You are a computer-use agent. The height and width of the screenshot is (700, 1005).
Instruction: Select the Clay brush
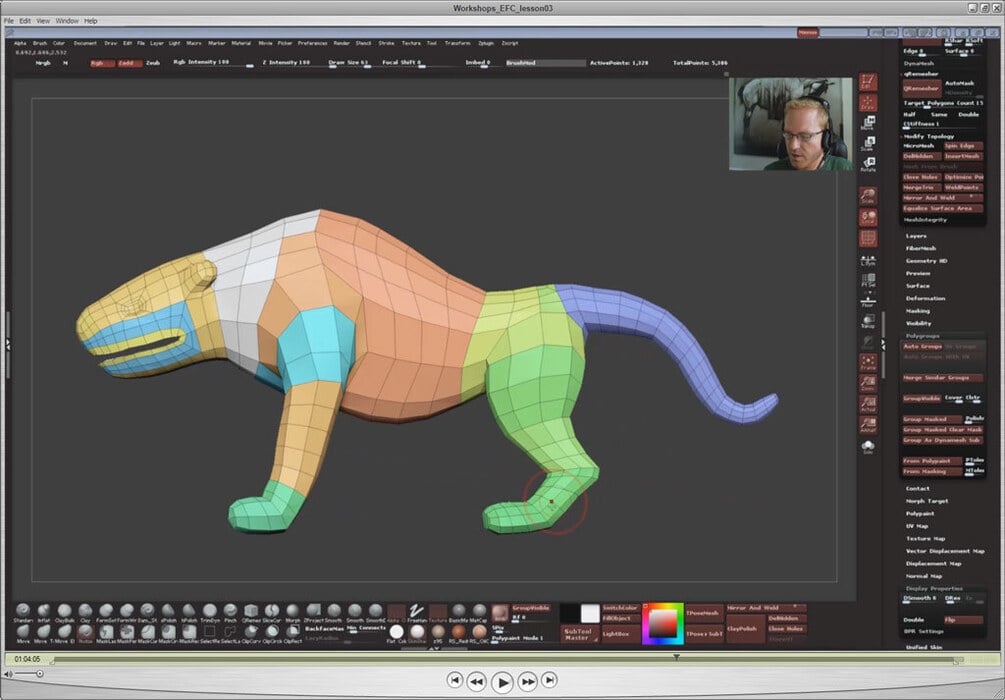click(x=85, y=612)
